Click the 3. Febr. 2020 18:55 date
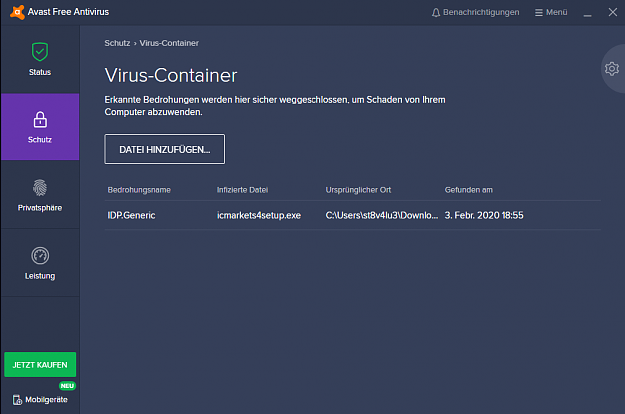625x414 pixels. (484, 215)
